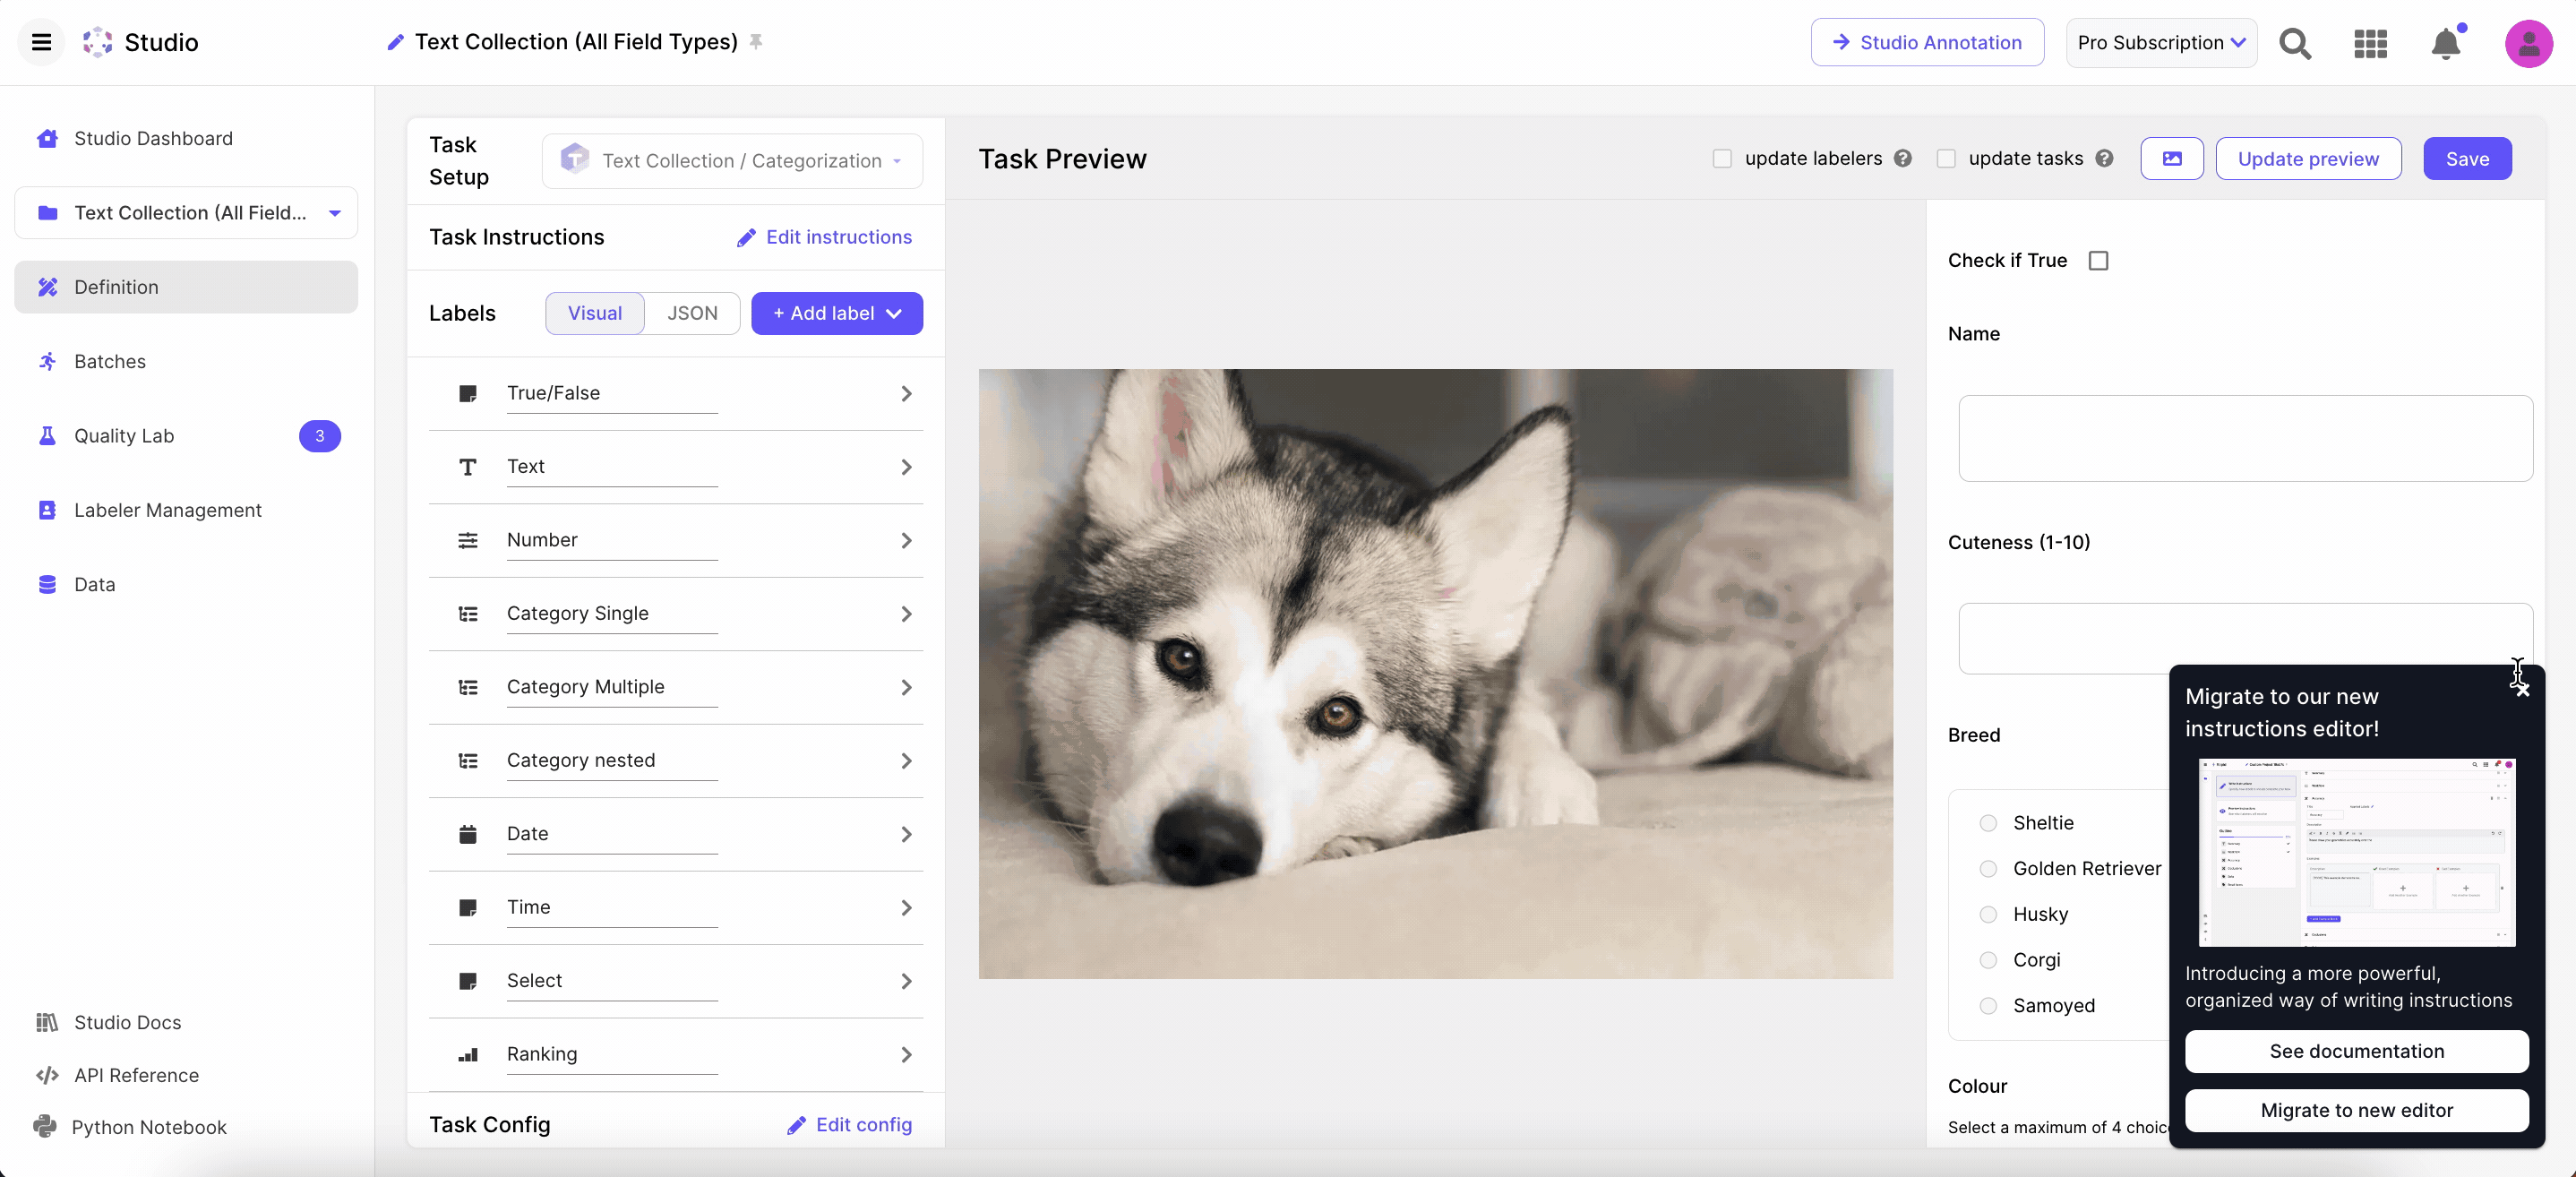Enable the update labelers checkbox
This screenshot has height=1177, width=2576.
point(1722,159)
